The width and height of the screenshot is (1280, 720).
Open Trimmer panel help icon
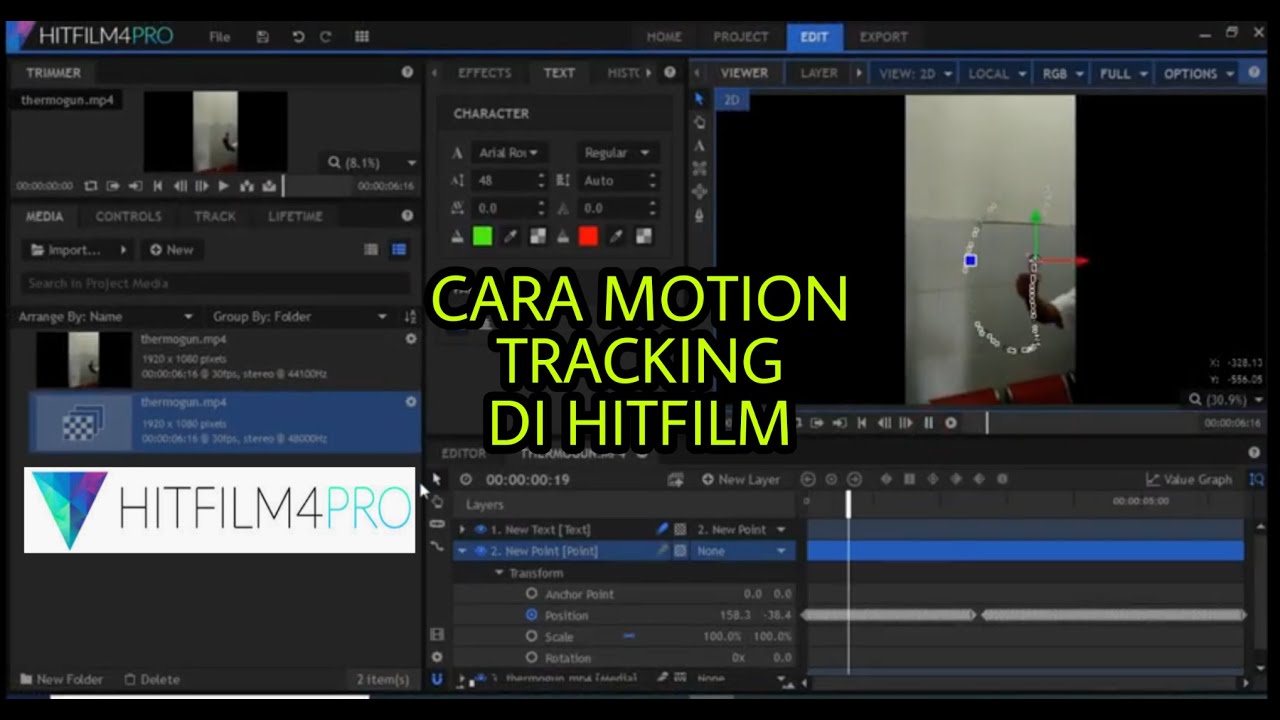407,72
